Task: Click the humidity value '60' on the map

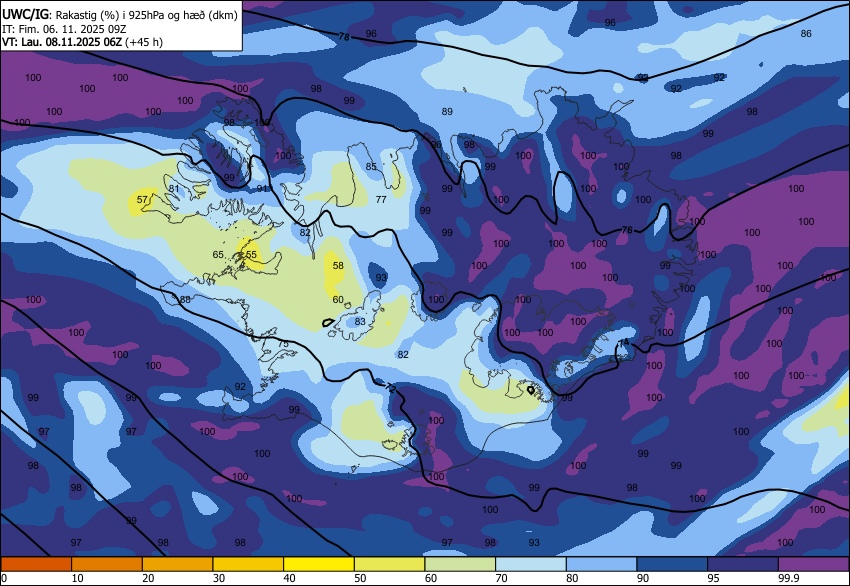Action: tap(338, 299)
